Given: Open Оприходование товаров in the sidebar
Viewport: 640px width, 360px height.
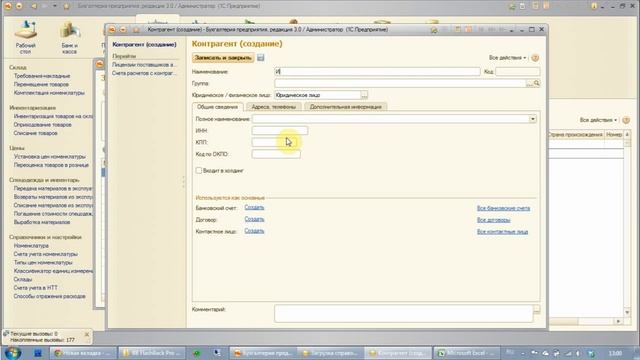Looking at the screenshot, I should (42, 124).
